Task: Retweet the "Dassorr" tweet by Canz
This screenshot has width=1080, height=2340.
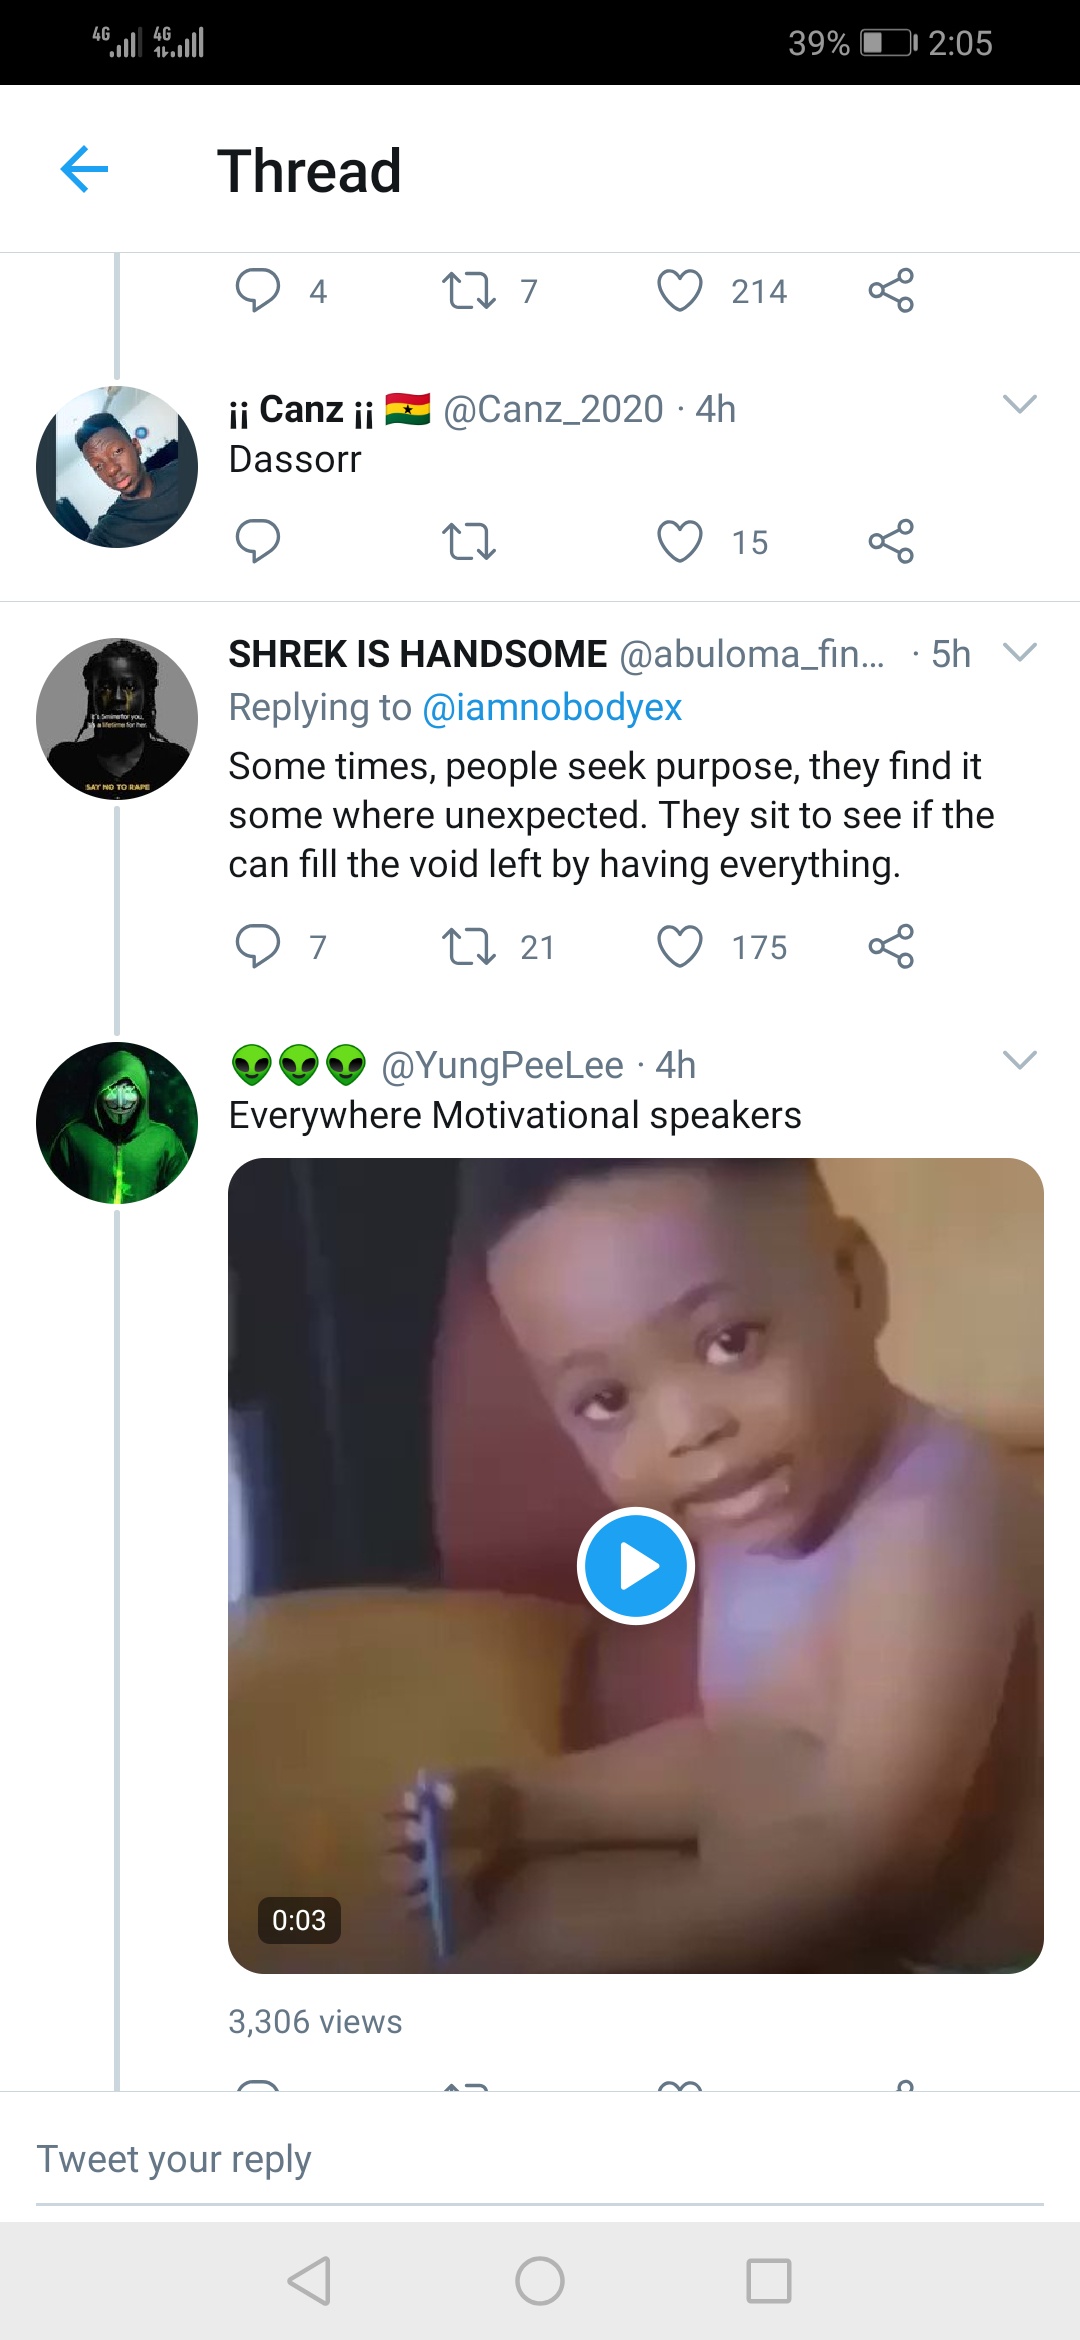Action: point(468,541)
